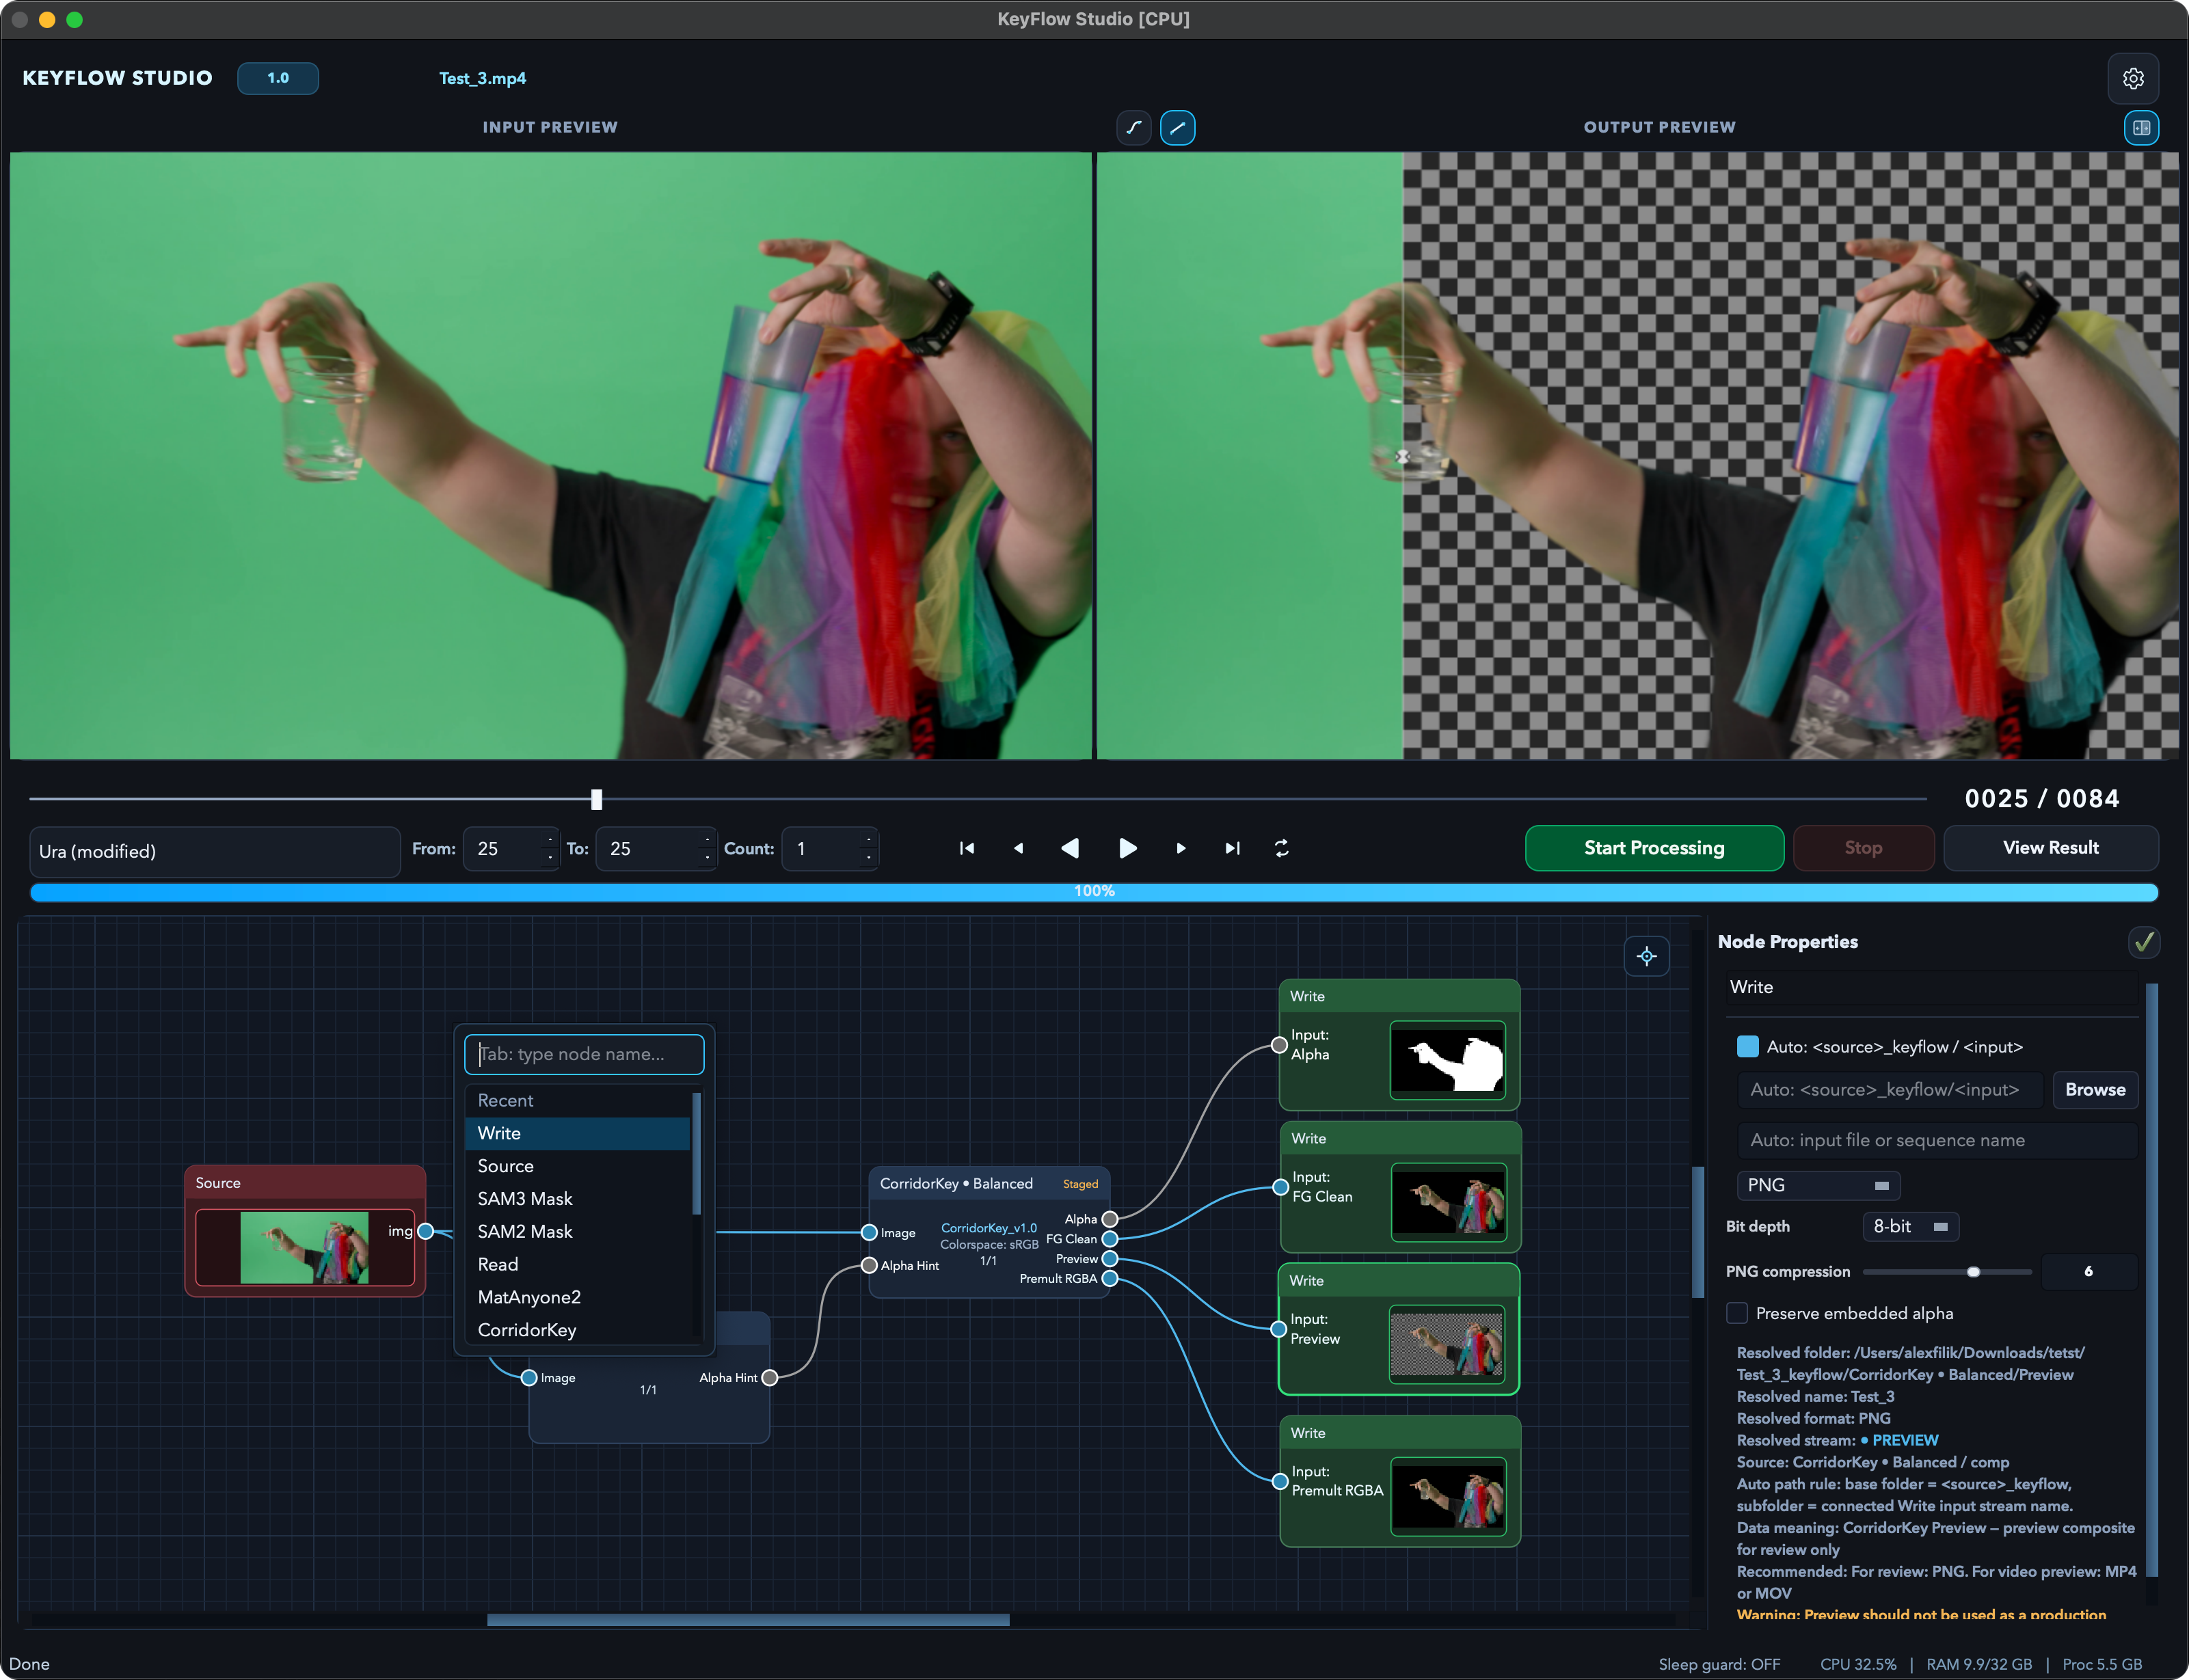Open settings gear in header
This screenshot has width=2189, height=1680.
pos(2133,78)
